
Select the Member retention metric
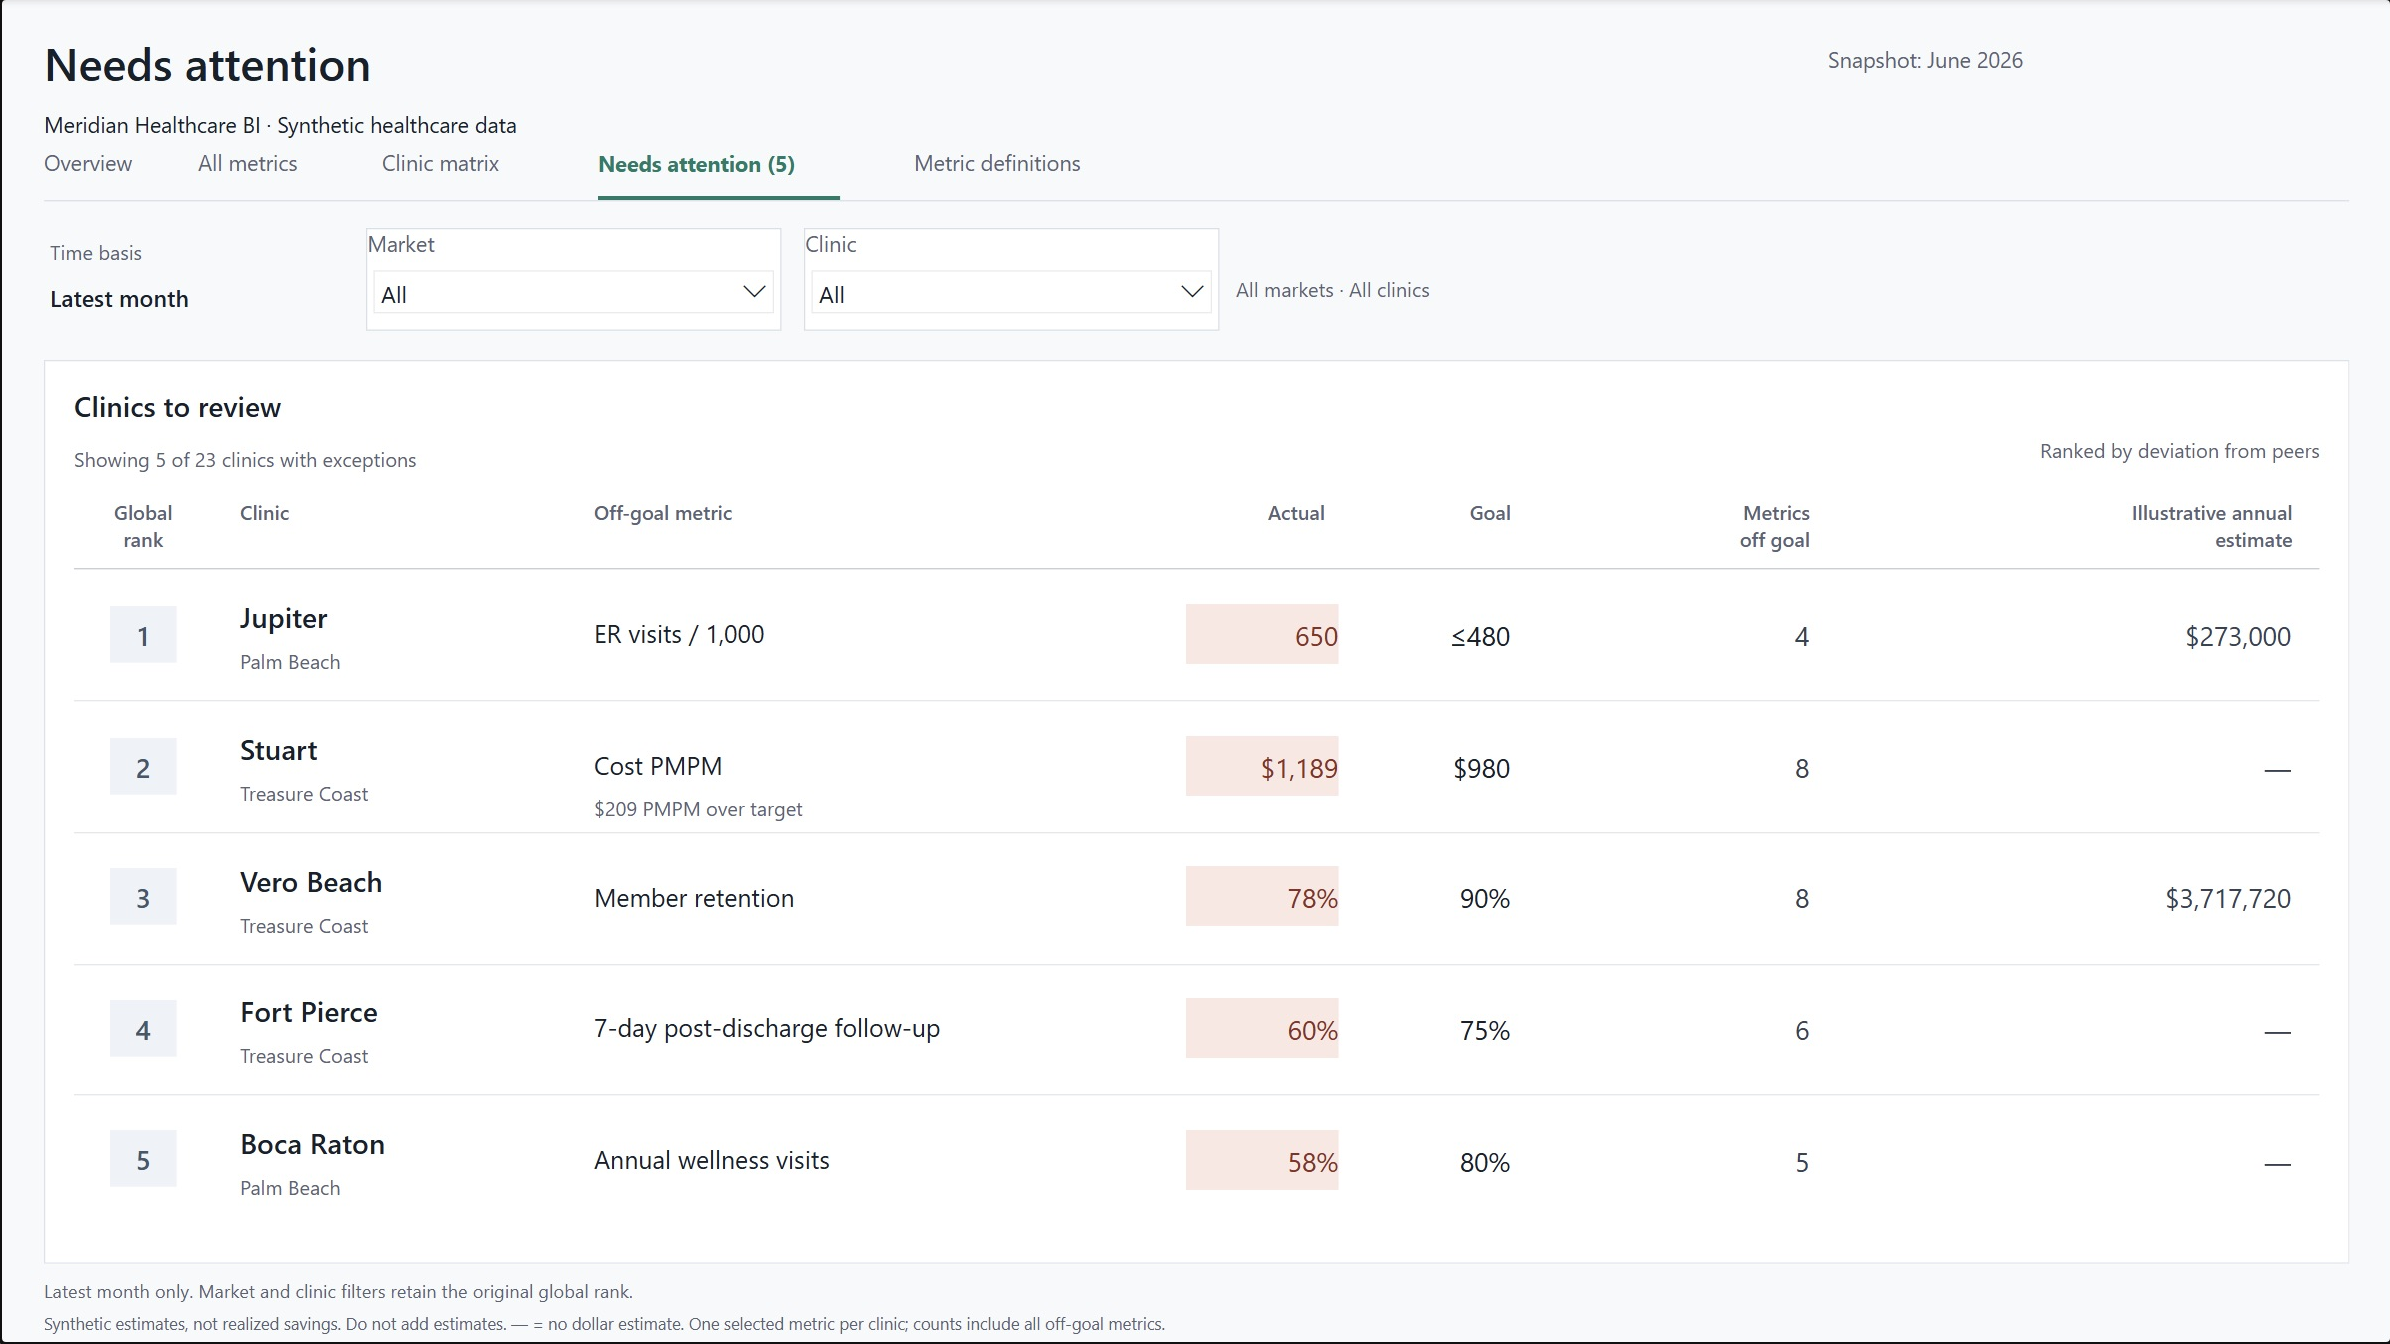click(694, 899)
